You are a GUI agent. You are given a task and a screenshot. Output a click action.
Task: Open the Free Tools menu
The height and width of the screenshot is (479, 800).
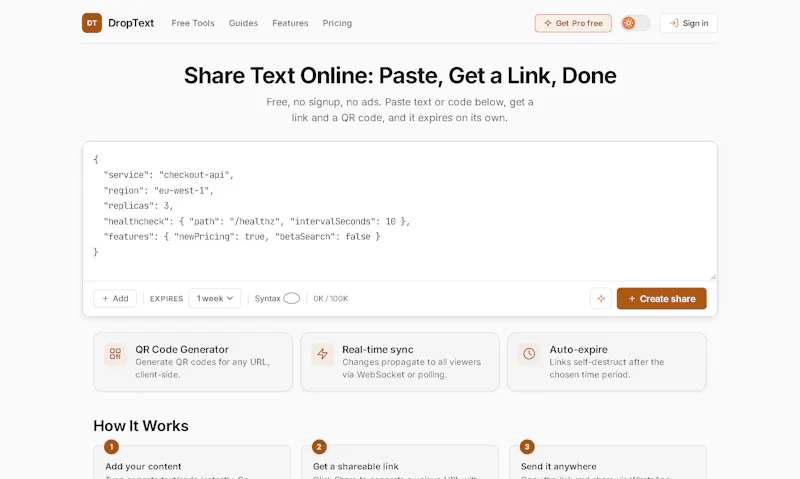193,23
